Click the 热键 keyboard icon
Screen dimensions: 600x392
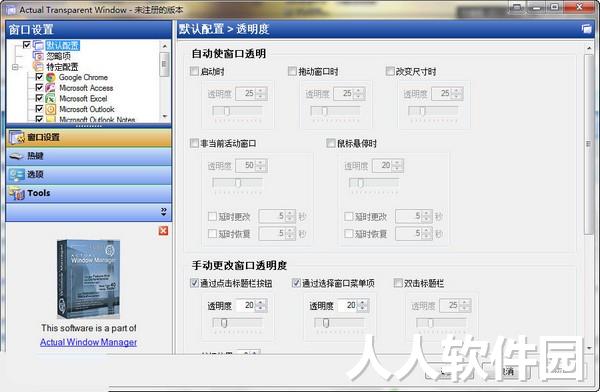pos(17,156)
